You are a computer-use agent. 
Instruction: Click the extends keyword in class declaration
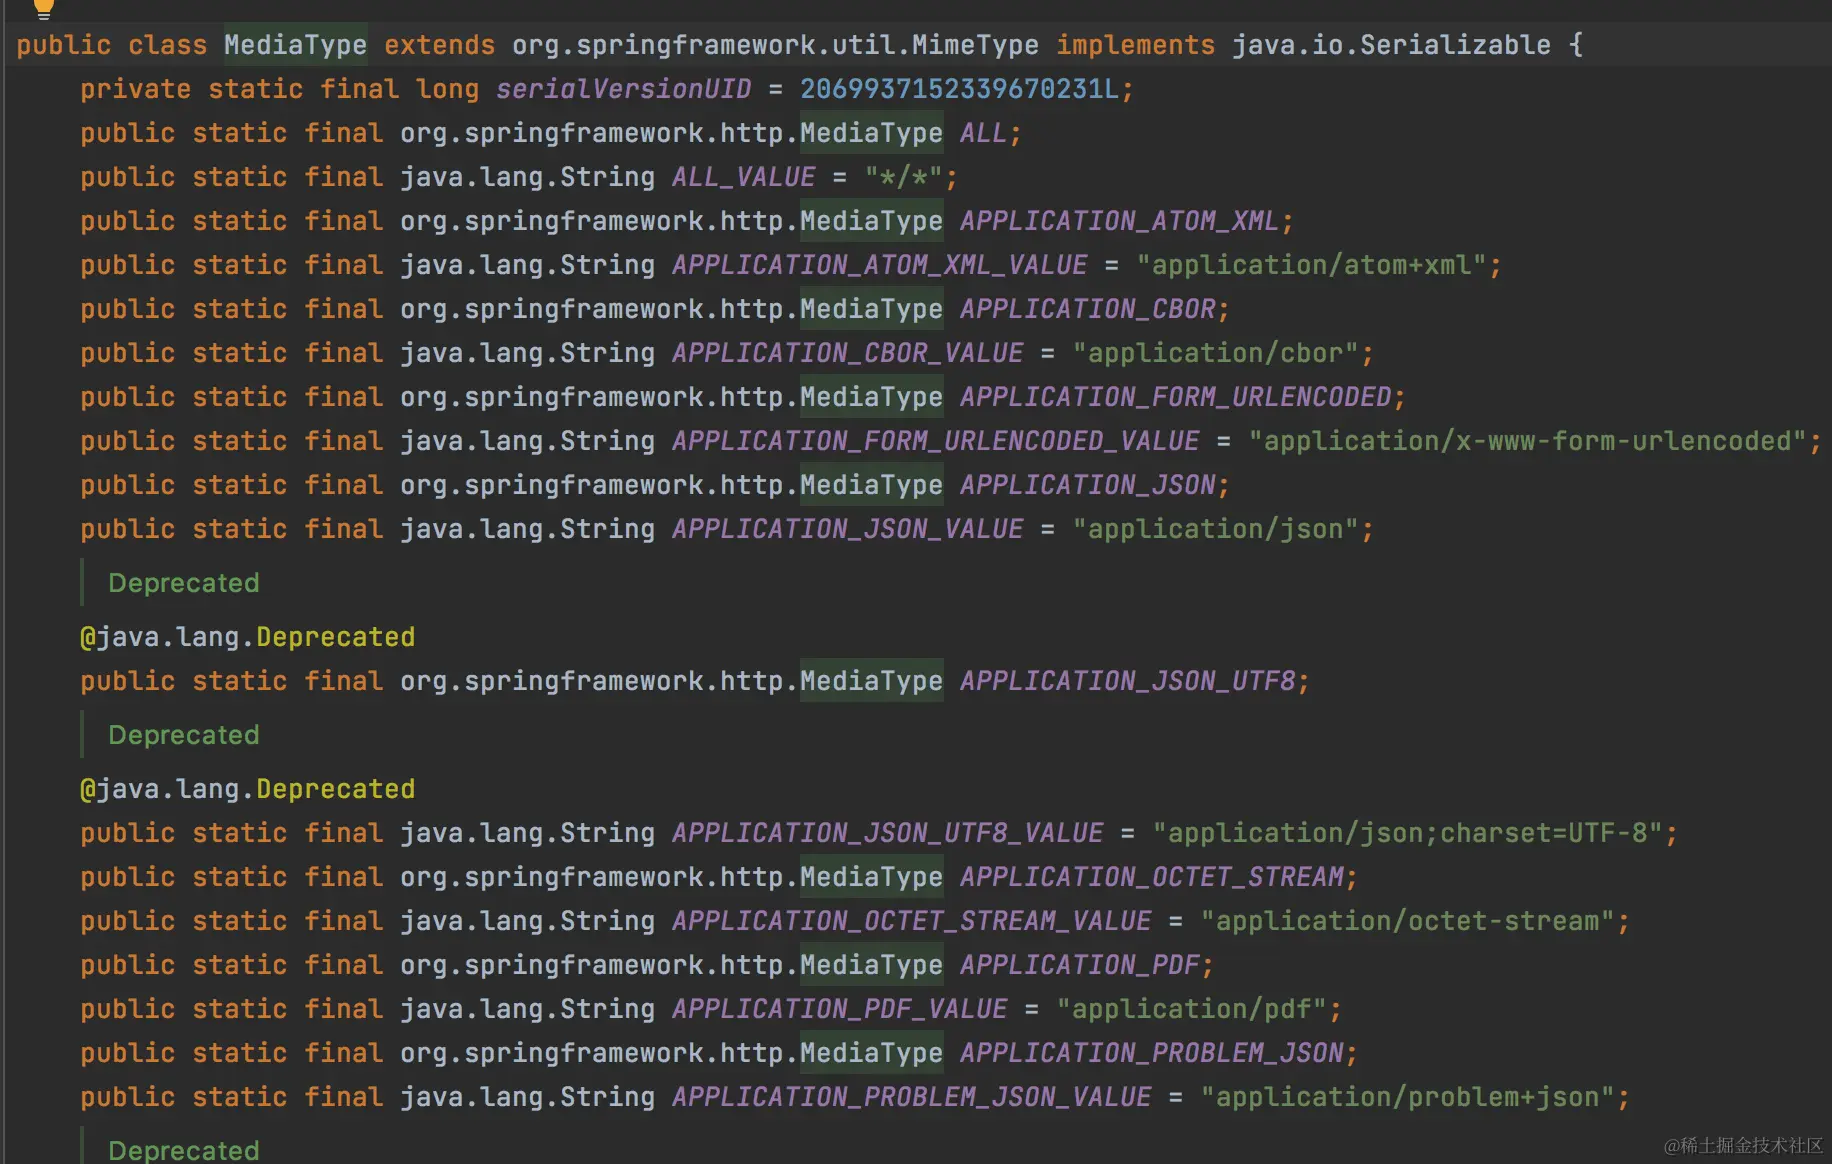440,45
